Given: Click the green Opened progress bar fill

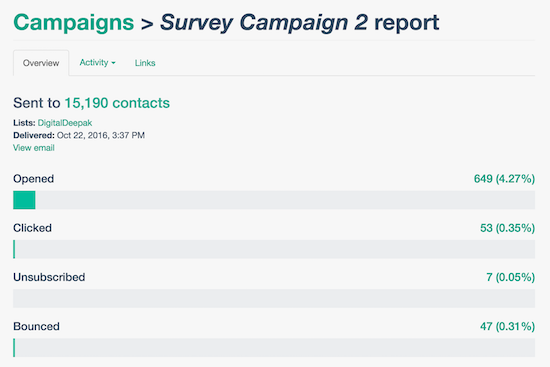Looking at the screenshot, I should pos(24,200).
